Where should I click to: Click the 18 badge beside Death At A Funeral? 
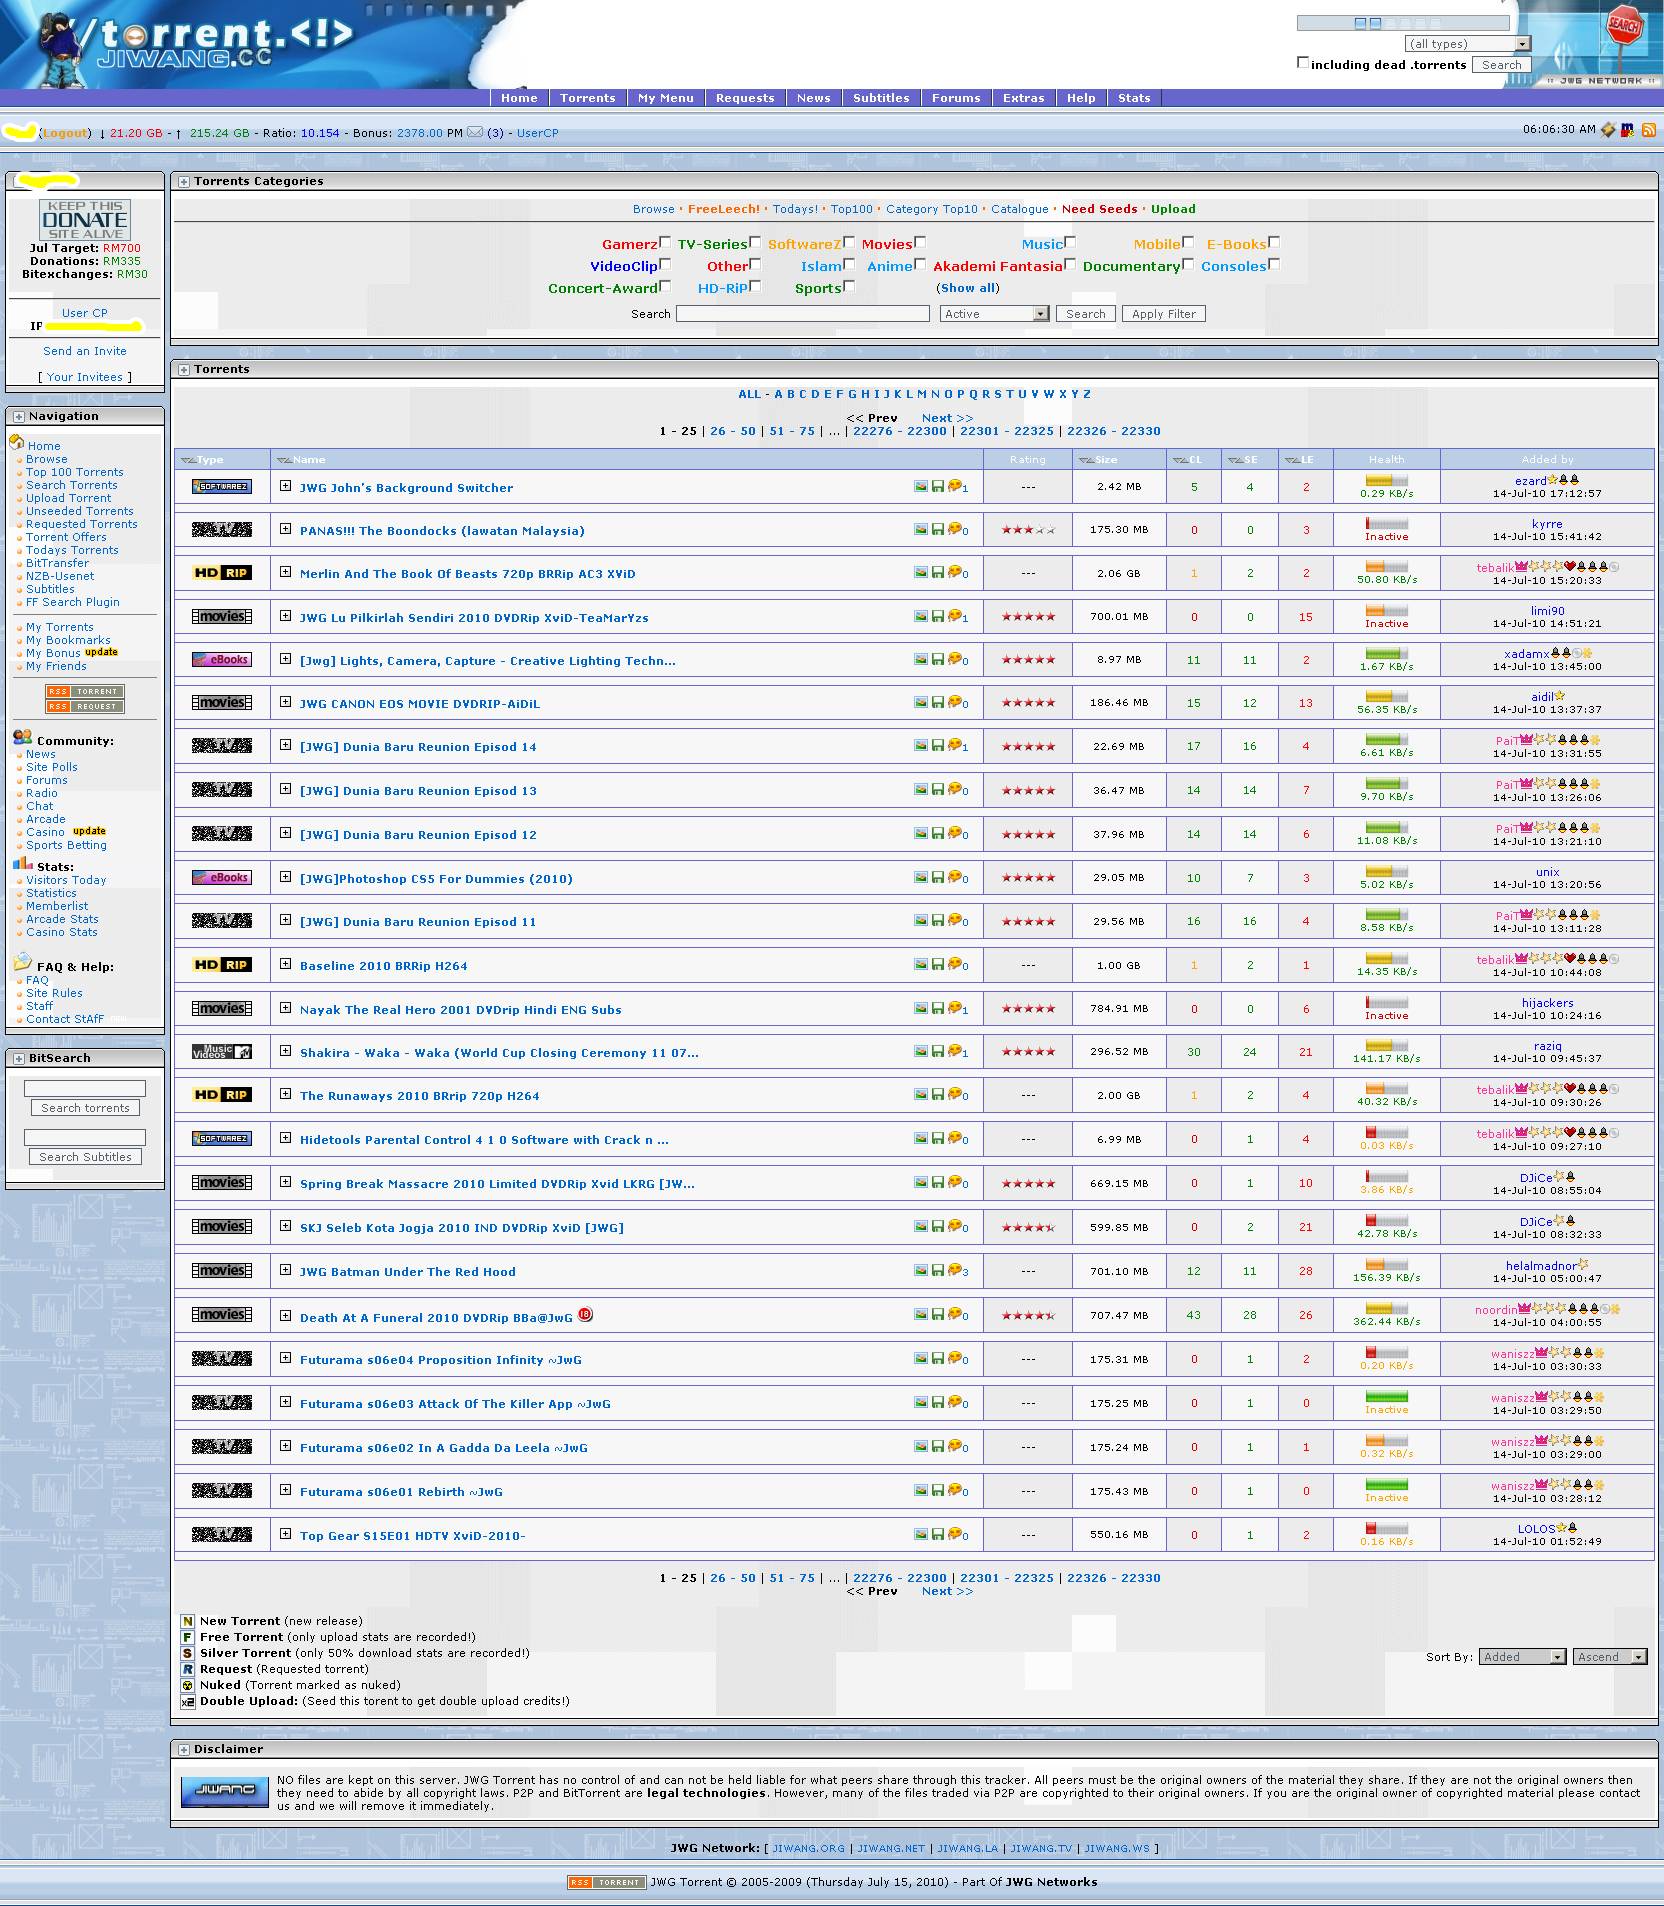[x=586, y=1314]
